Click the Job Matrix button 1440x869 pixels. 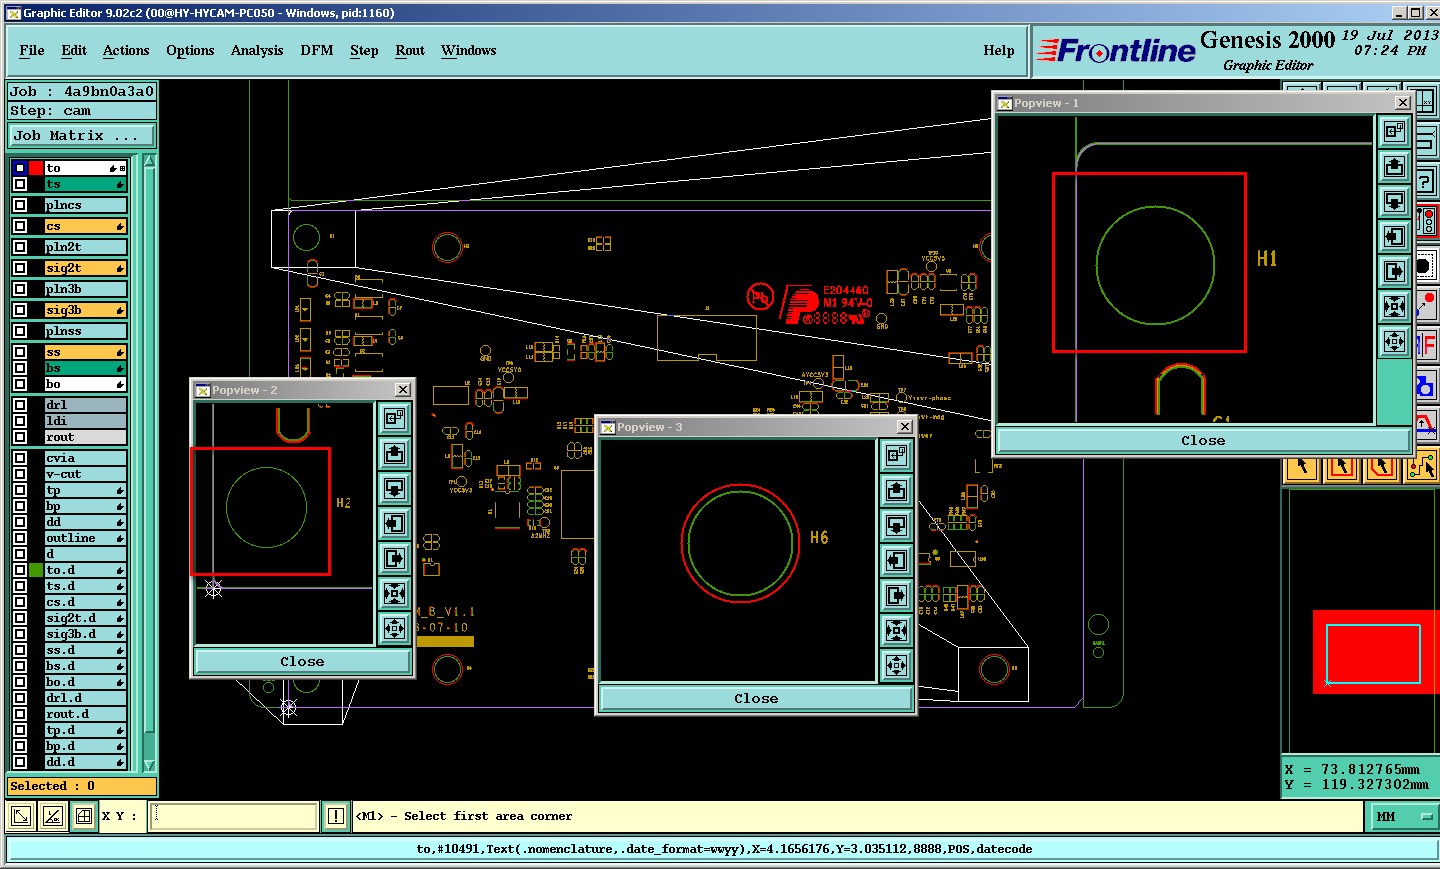point(82,136)
